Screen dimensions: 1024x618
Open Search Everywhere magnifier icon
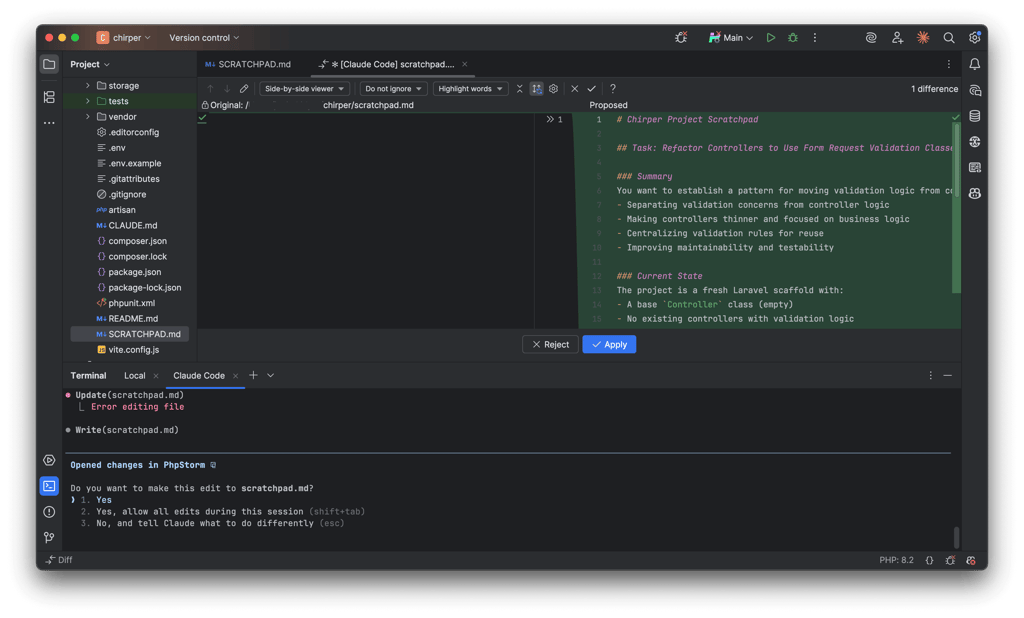[x=948, y=38]
